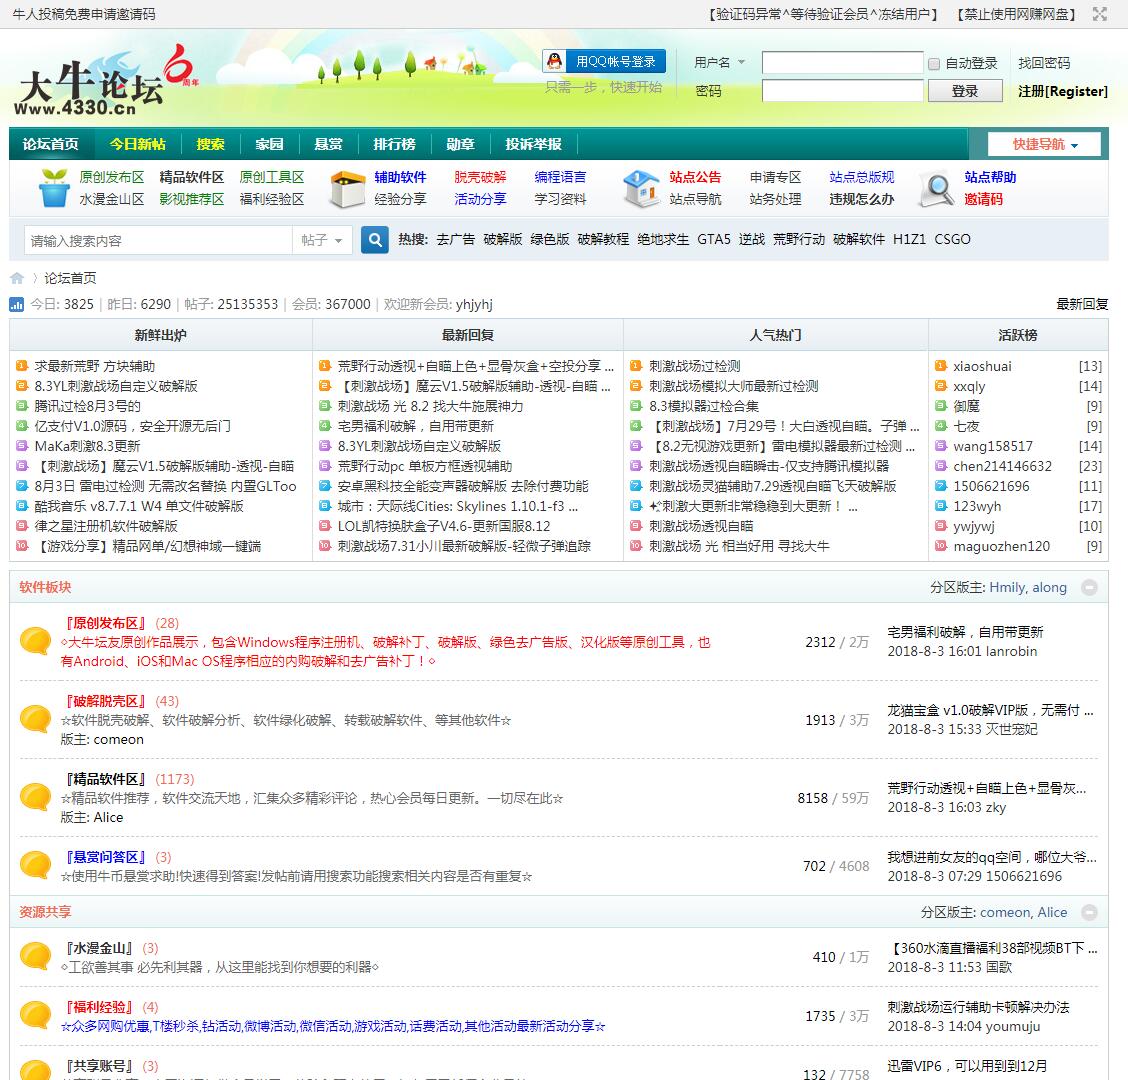Select 今日新帖 in the navigation bar

click(137, 144)
